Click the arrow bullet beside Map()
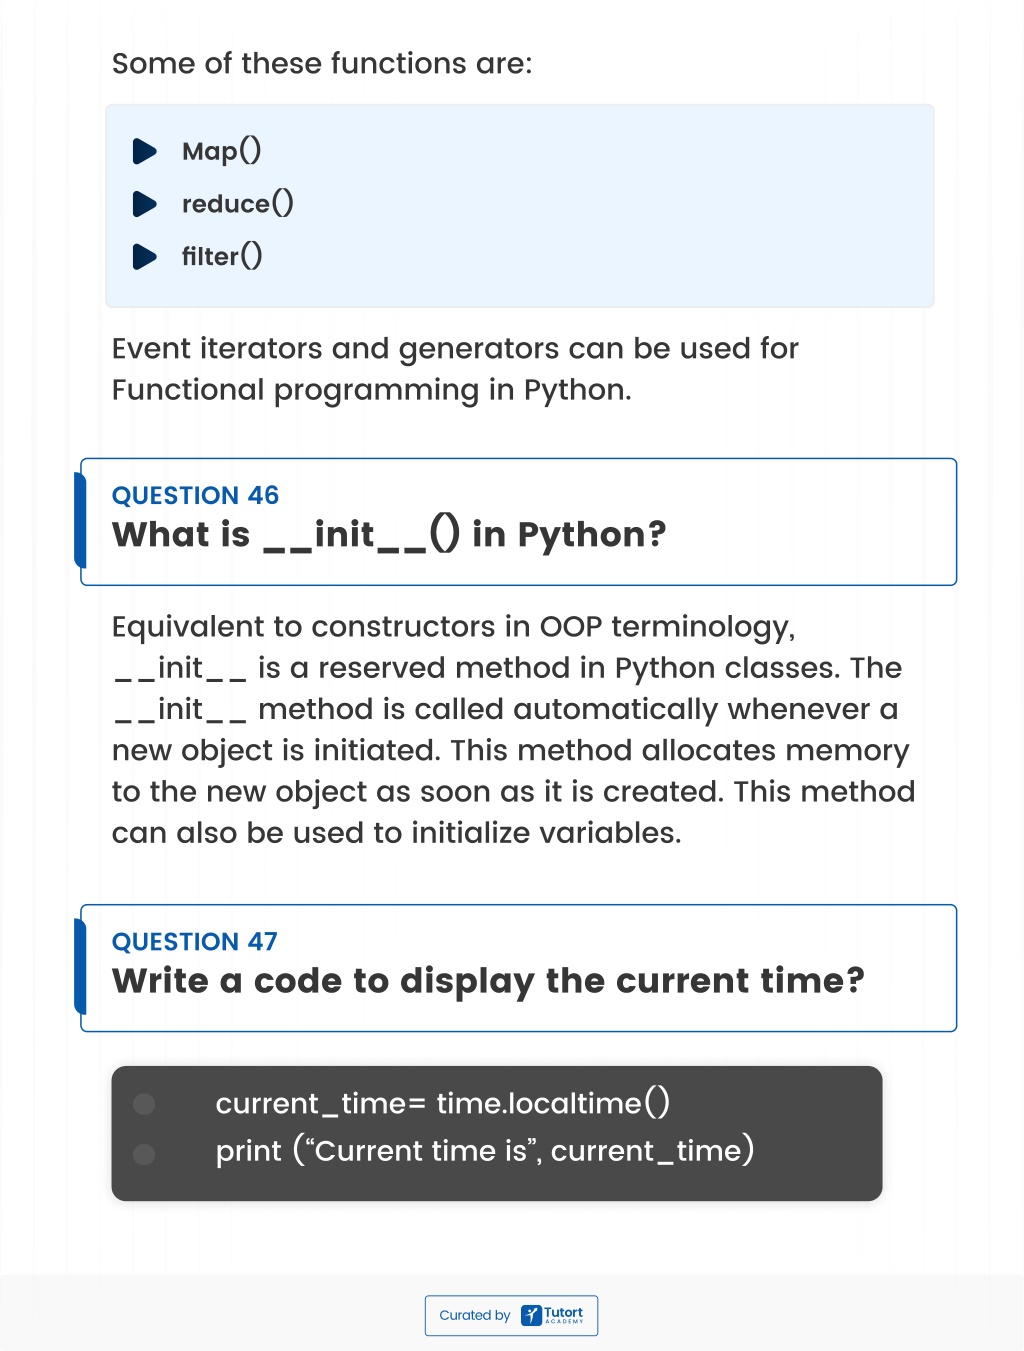 point(145,151)
